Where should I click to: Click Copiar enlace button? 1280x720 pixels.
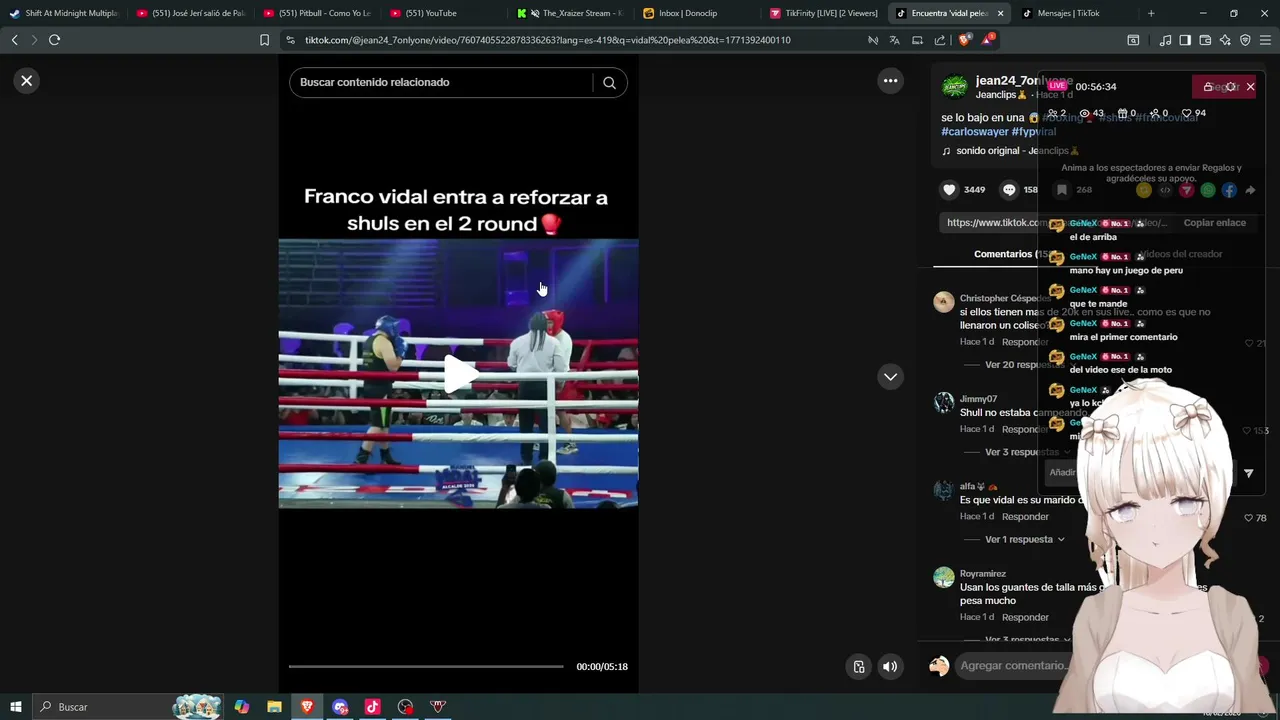click(1214, 223)
